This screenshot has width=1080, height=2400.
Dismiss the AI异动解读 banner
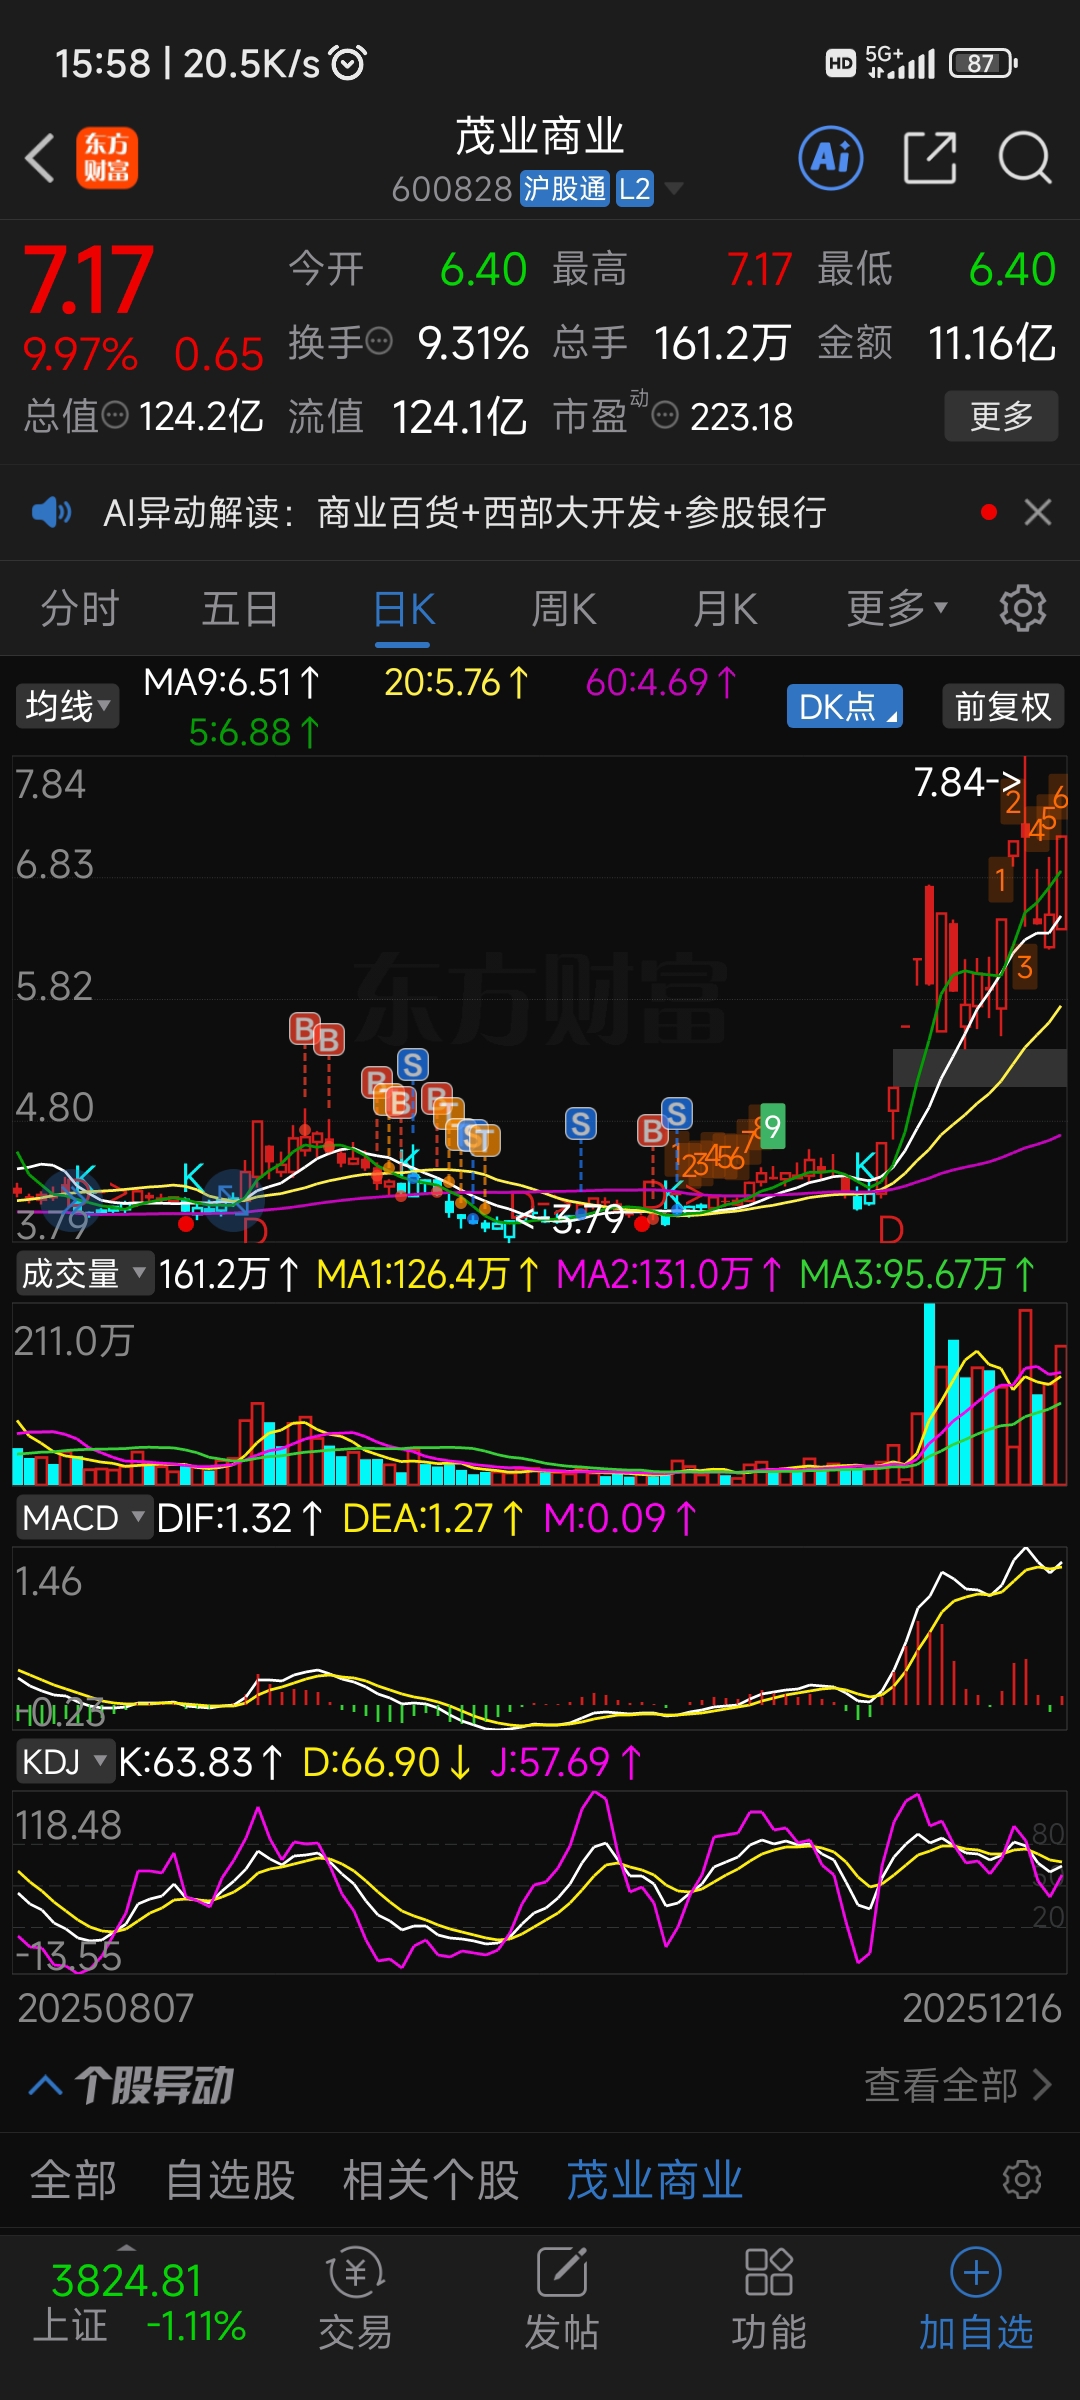pyautogui.click(x=1038, y=512)
